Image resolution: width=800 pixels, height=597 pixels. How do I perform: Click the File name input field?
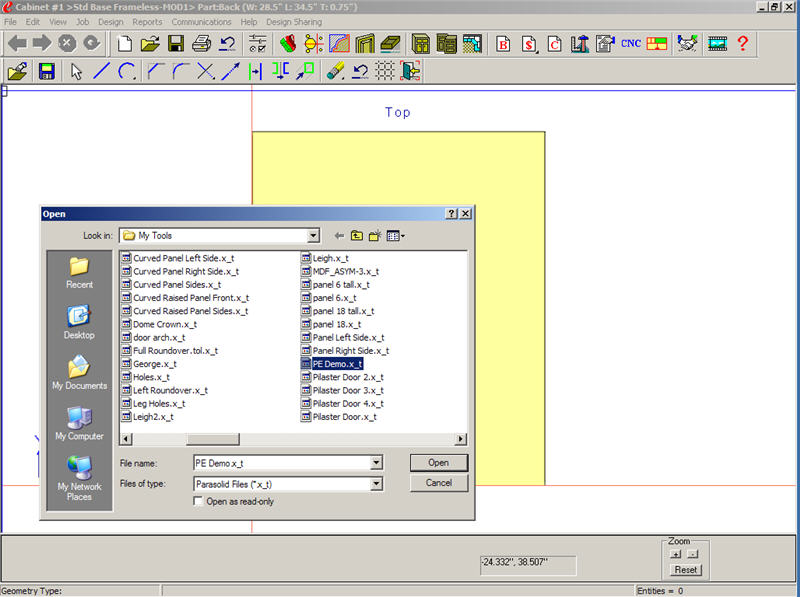282,463
